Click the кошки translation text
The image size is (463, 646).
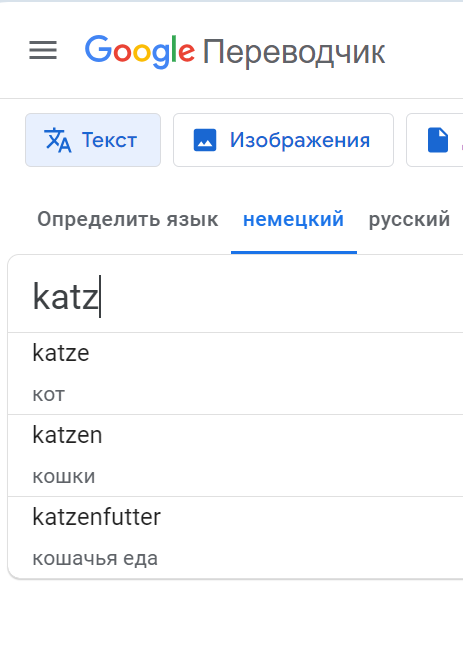pyautogui.click(x=64, y=477)
